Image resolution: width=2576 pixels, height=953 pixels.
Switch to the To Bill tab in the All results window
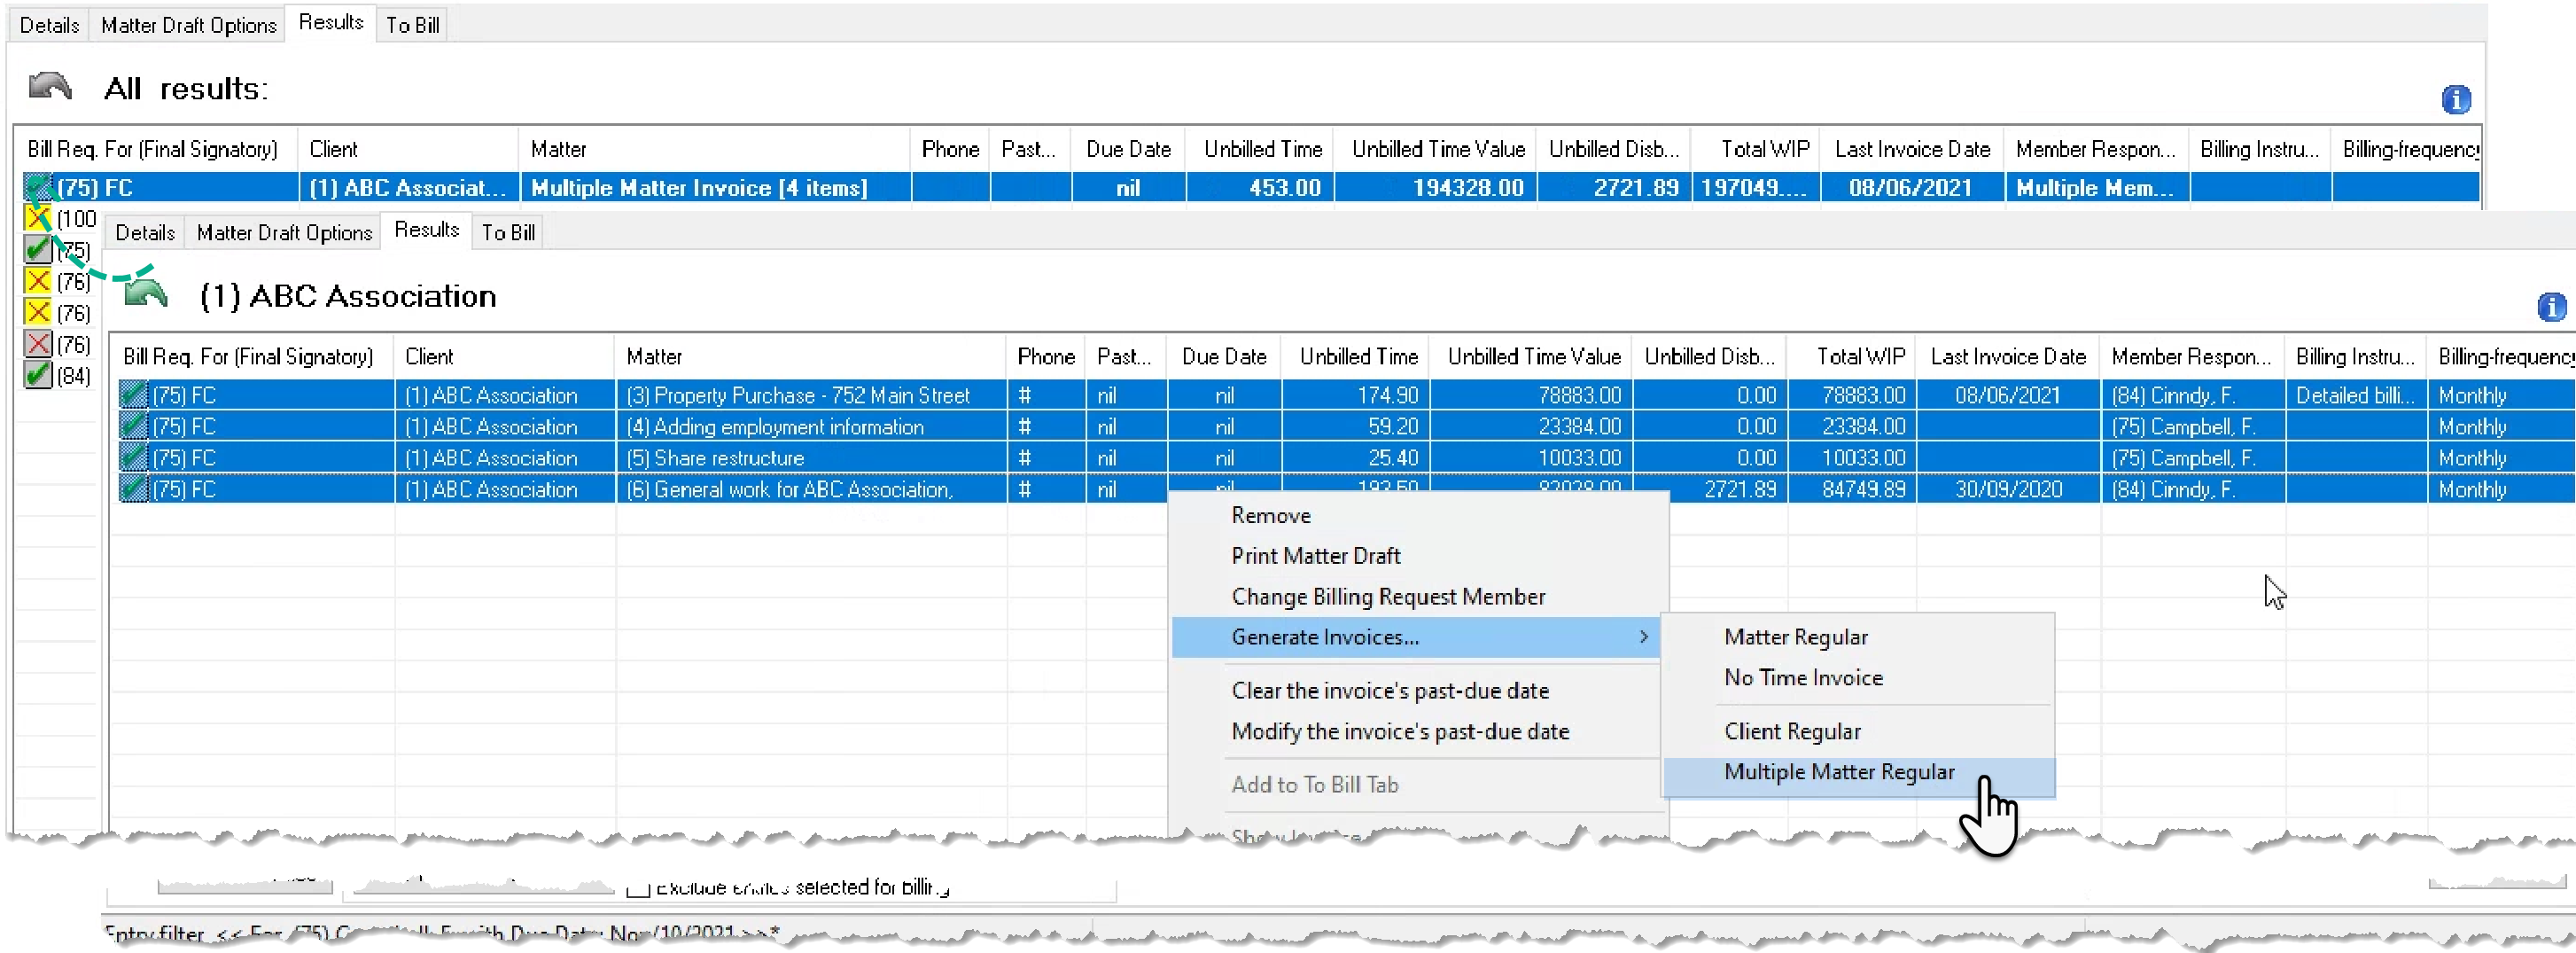[412, 25]
